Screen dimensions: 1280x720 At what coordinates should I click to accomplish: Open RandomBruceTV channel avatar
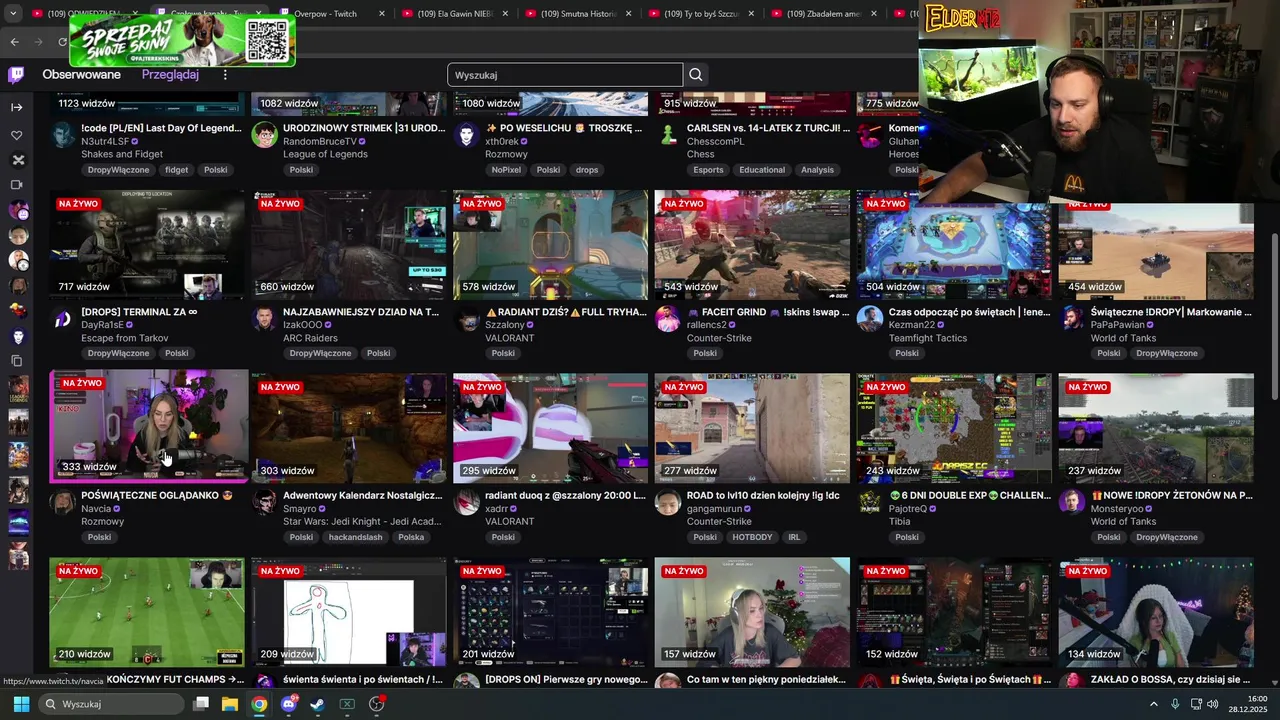point(264,135)
